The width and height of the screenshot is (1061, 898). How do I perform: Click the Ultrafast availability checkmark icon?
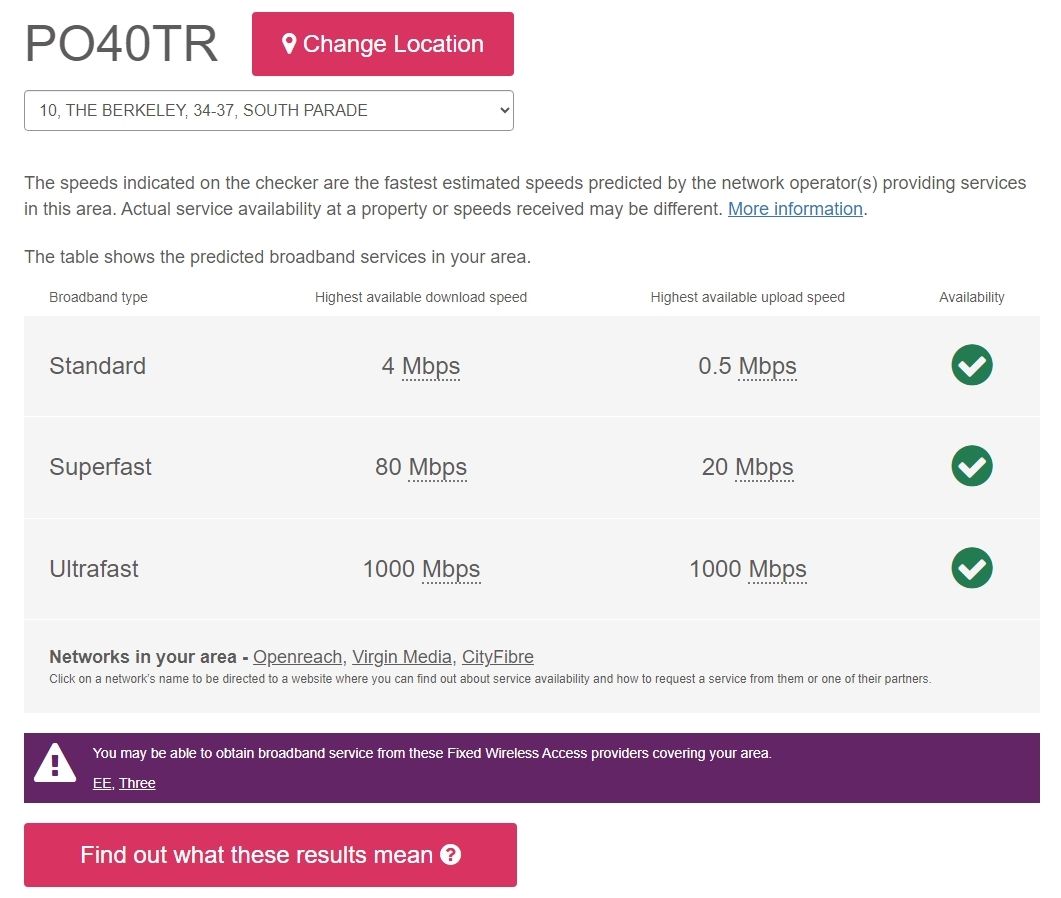[x=972, y=568]
